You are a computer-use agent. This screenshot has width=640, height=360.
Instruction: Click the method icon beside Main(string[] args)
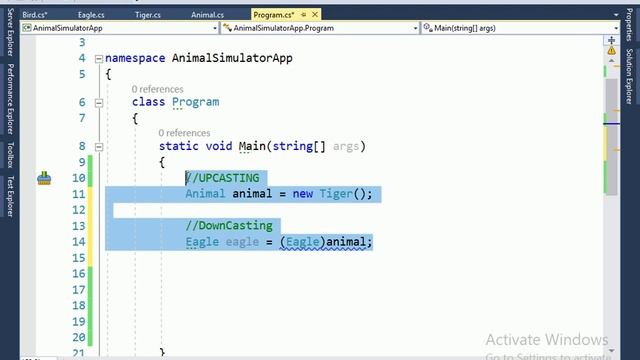pos(428,28)
